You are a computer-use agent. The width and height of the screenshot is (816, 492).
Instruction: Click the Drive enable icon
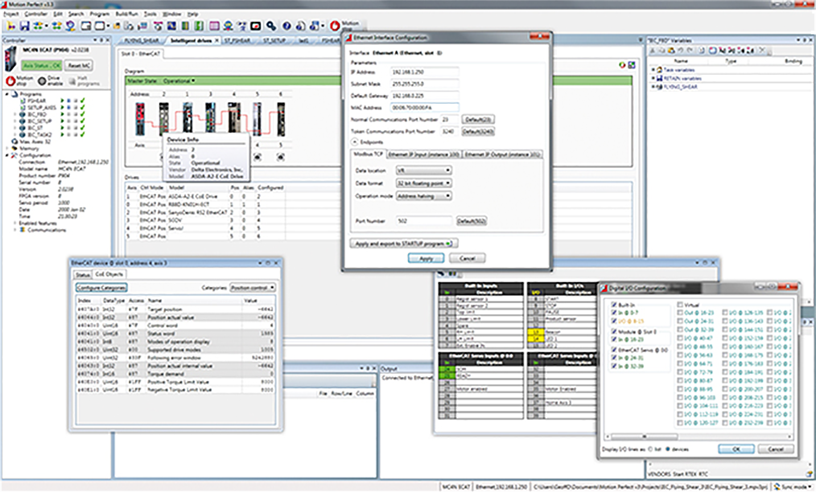43,79
